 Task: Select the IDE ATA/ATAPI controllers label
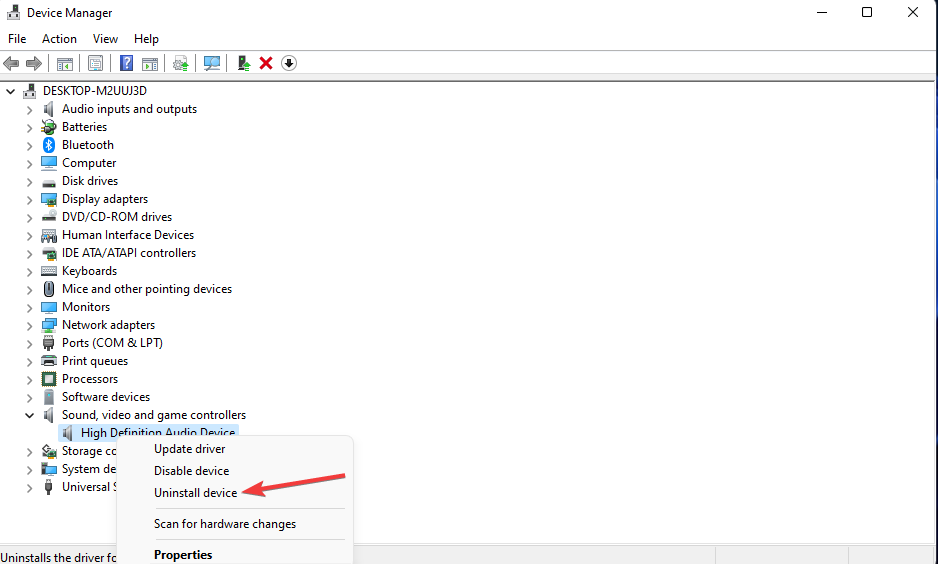tap(129, 253)
